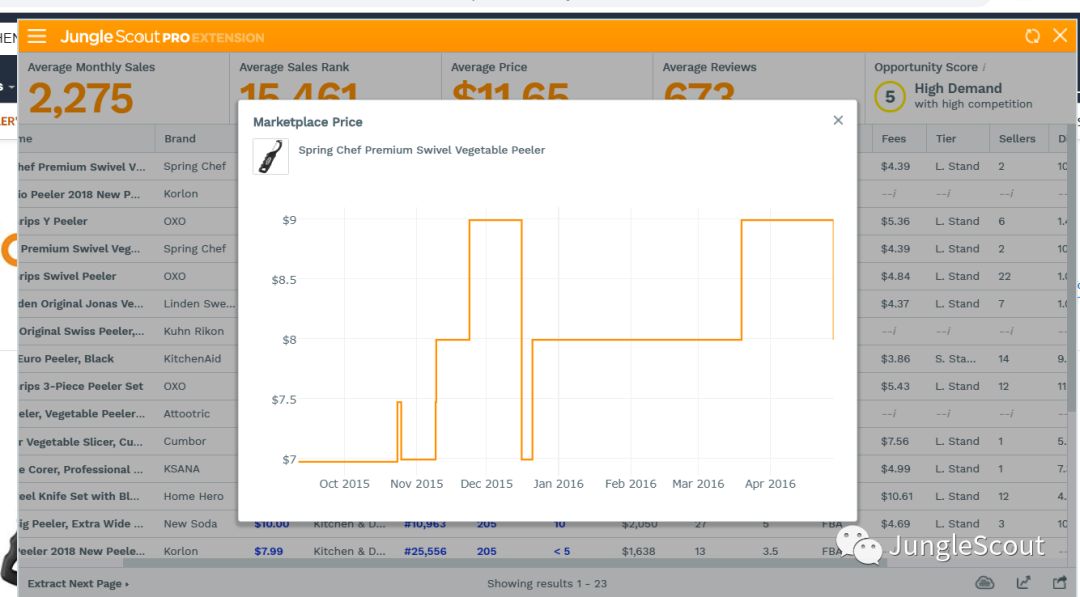The image size is (1080, 597).
Task: Click the $7.99 price in Korlon row
Action: point(269,551)
